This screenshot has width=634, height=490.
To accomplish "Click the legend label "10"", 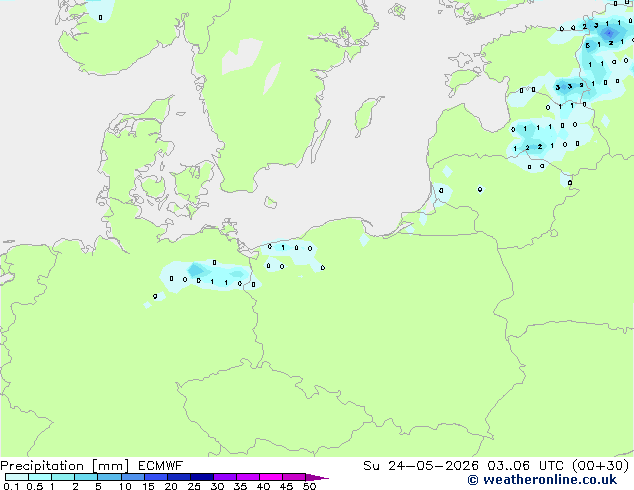I will click(x=125, y=486).
